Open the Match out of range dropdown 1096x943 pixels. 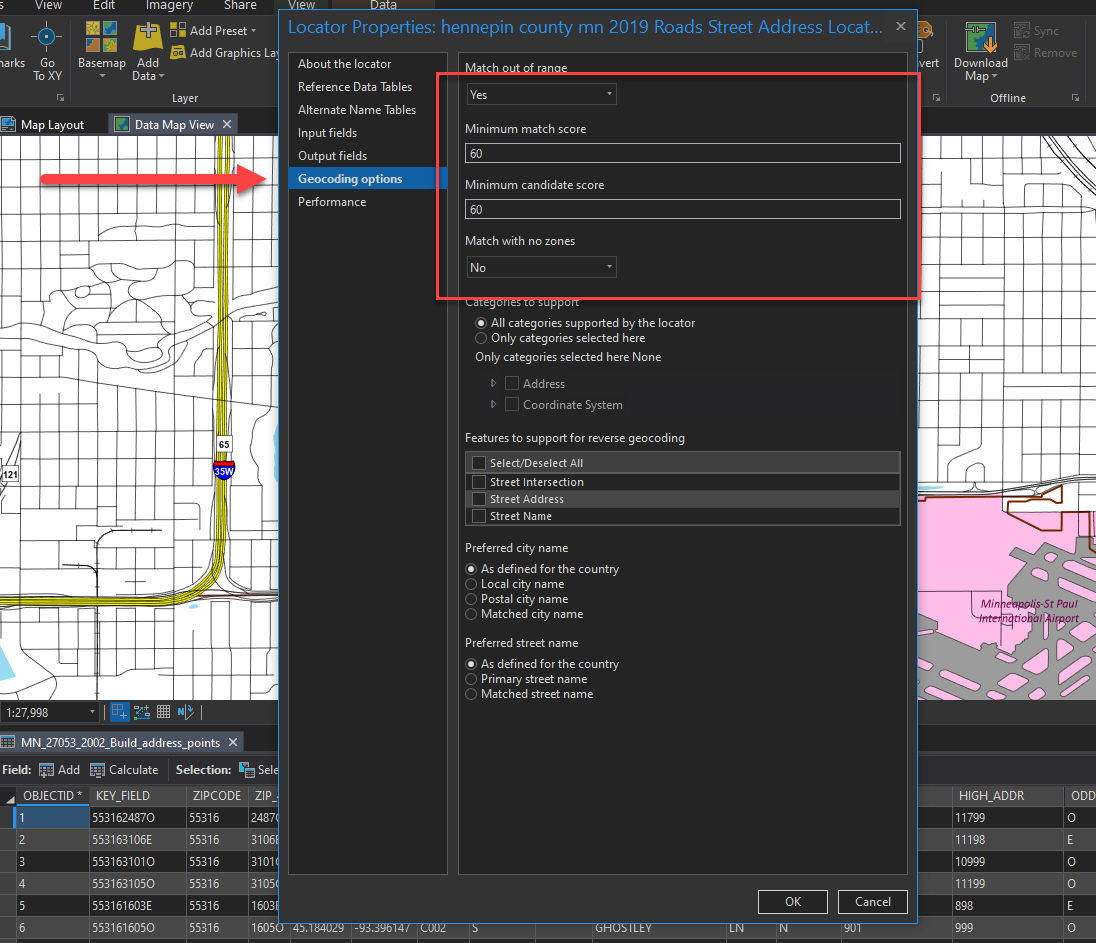point(542,94)
